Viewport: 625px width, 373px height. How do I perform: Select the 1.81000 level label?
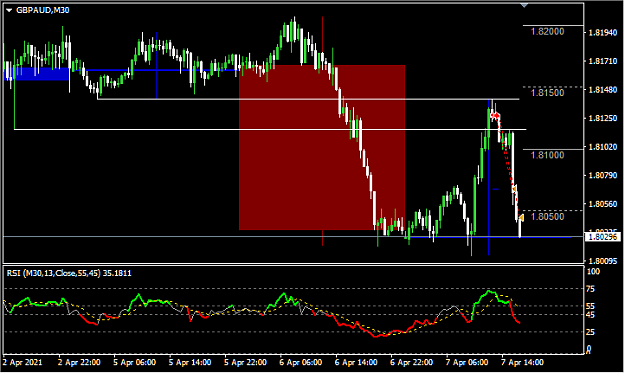[x=548, y=155]
